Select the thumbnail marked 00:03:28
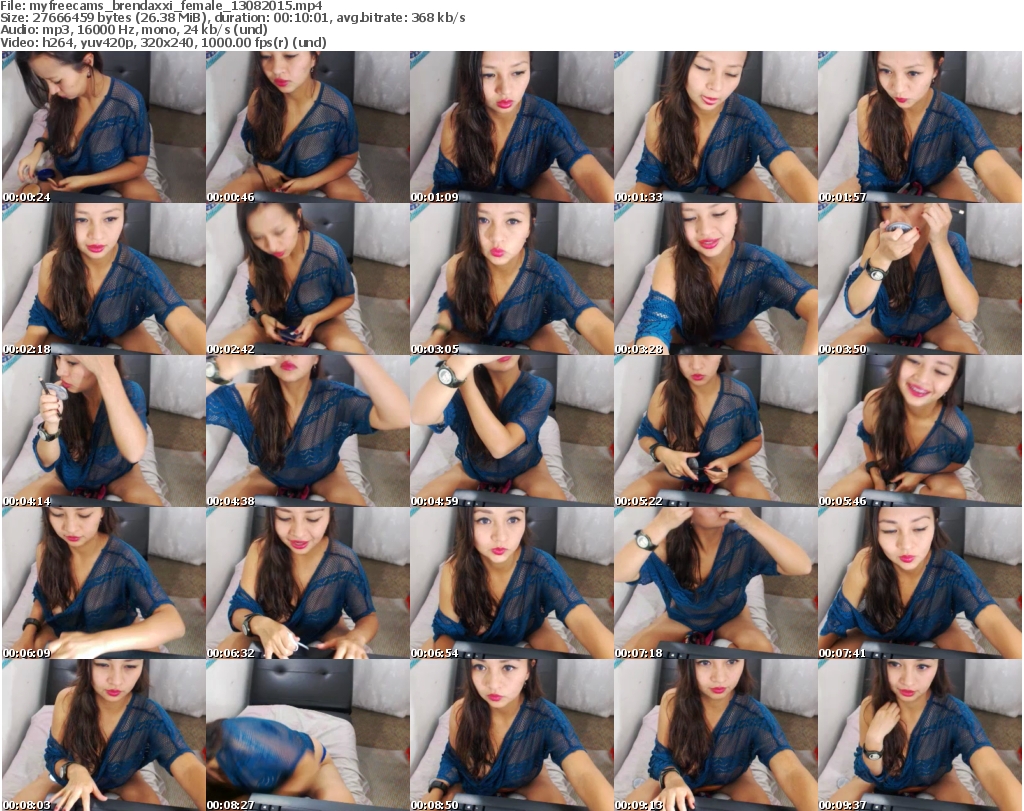 coord(715,279)
